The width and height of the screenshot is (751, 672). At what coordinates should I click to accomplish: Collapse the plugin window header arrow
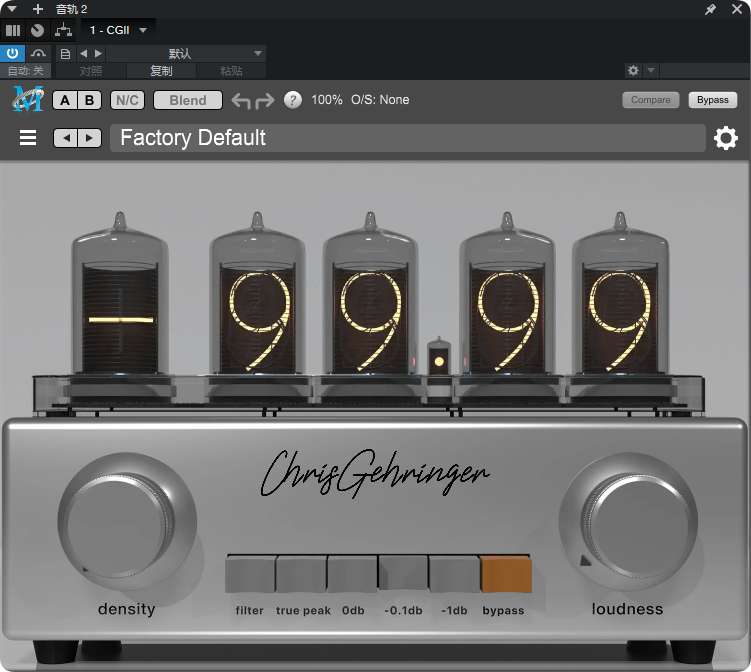pos(12,9)
